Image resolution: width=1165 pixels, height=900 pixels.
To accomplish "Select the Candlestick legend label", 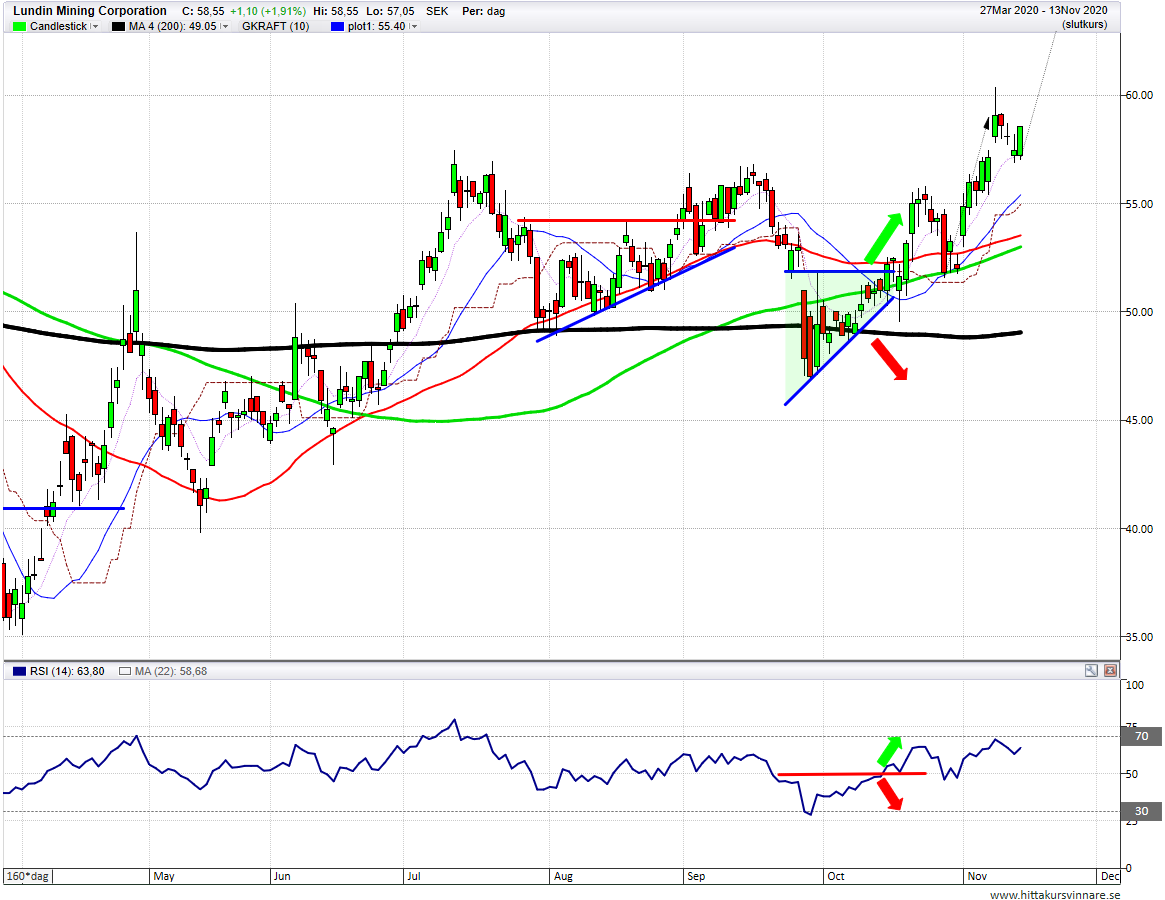I will 59,26.
